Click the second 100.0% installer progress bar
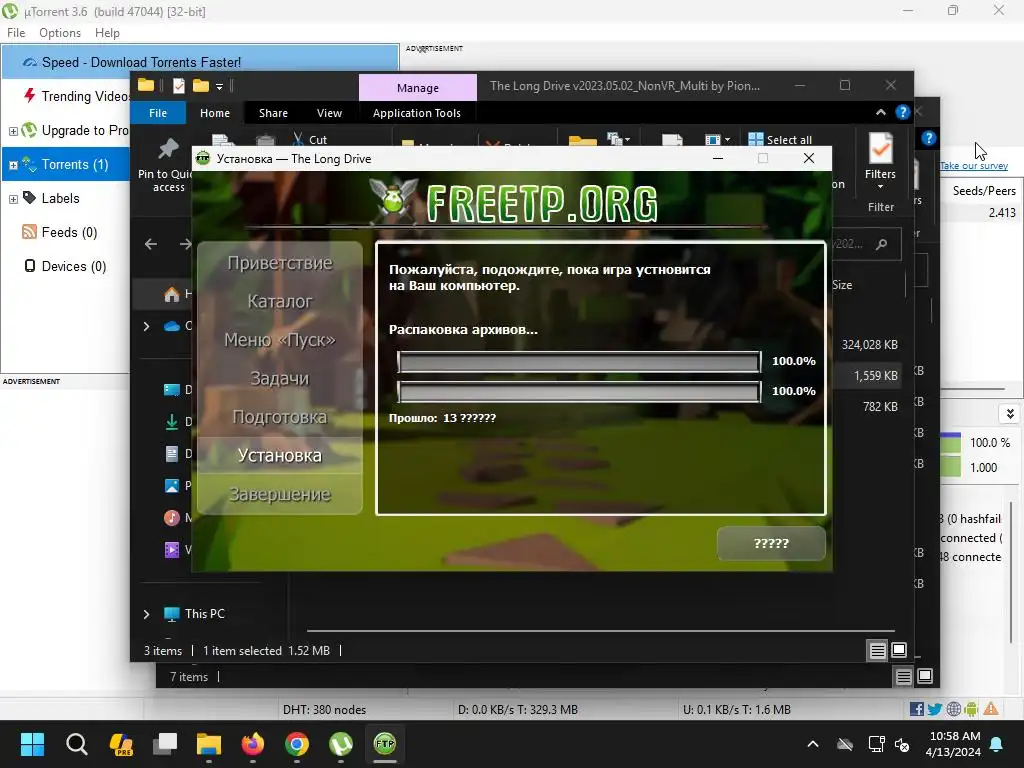1024x768 pixels. (579, 391)
